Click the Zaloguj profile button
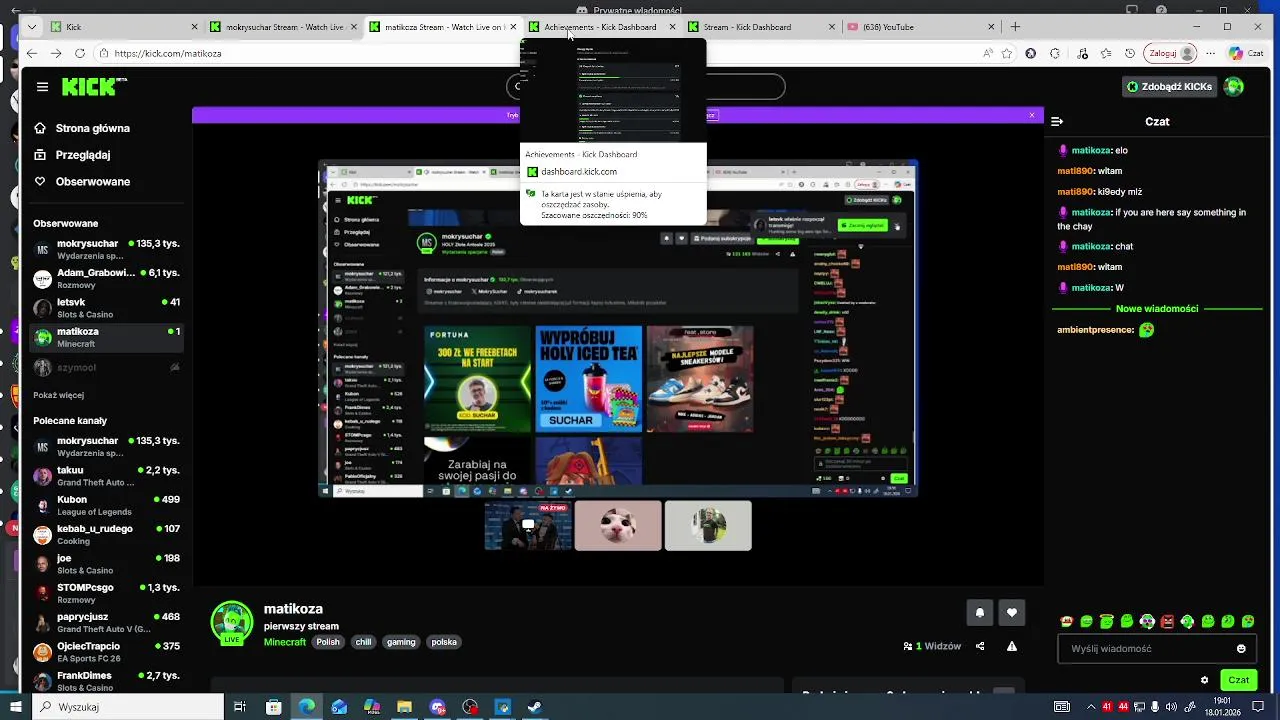The height and width of the screenshot is (720, 1280). [x=1170, y=53]
